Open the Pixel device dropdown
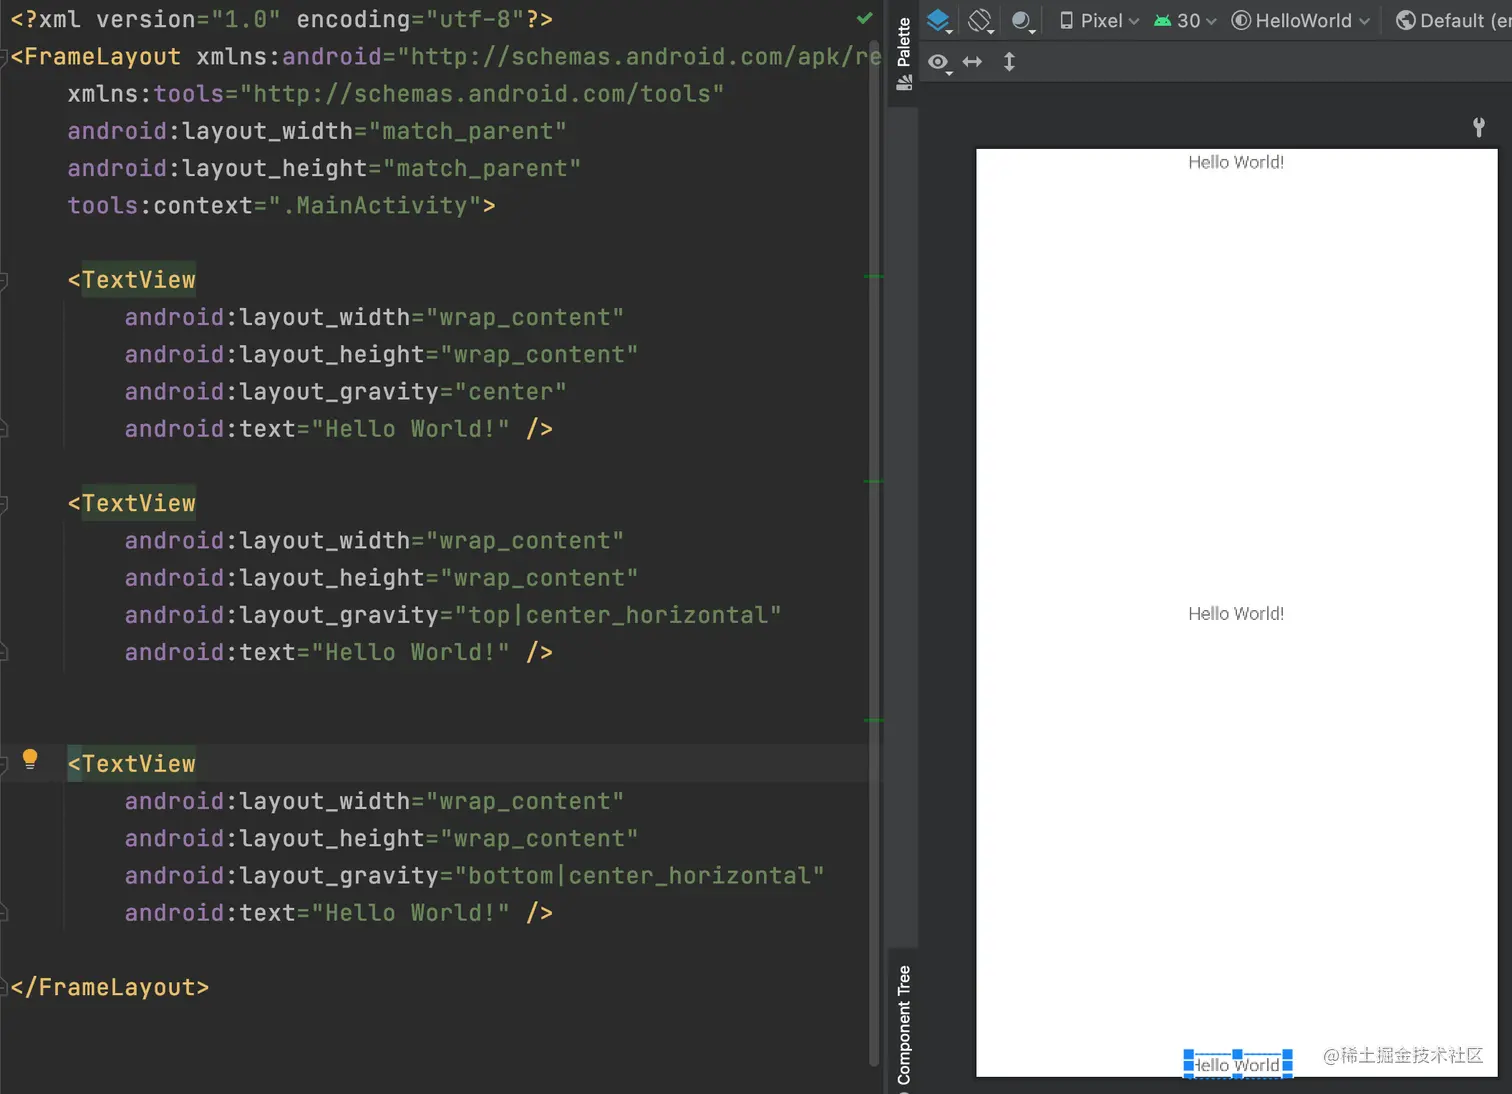The image size is (1512, 1094). [x=1099, y=21]
